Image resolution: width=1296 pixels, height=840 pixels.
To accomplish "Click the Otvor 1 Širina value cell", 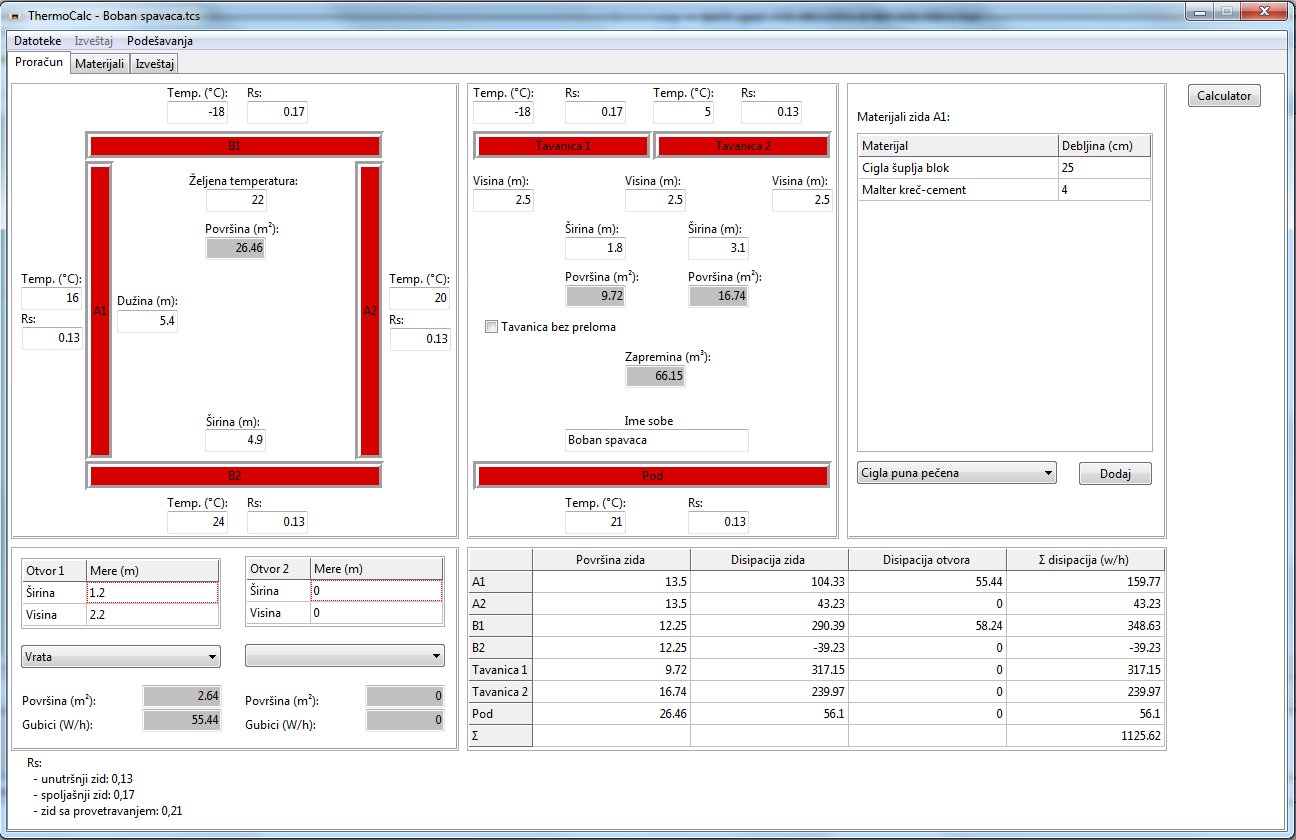I will 152,592.
